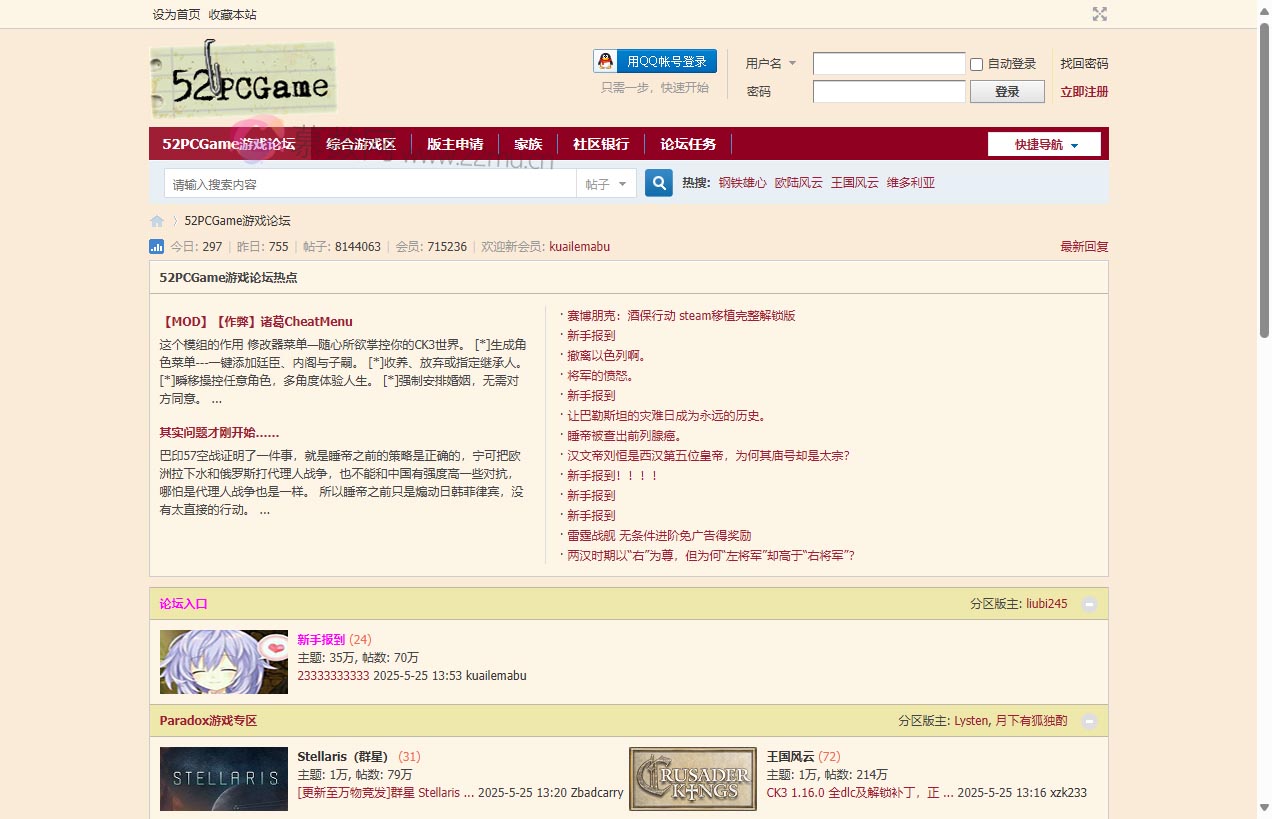Viewport: 1272px width, 819px height.
Task: Click the magnifying glass search icon
Action: (x=658, y=183)
